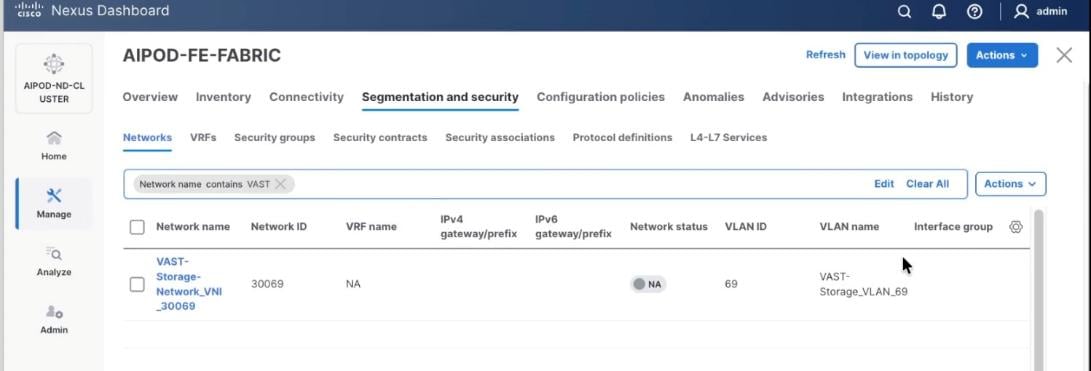Screen dimensions: 1091x371
Task: Close the AIPOD-FE-FABRIC panel
Action: coord(1064,55)
